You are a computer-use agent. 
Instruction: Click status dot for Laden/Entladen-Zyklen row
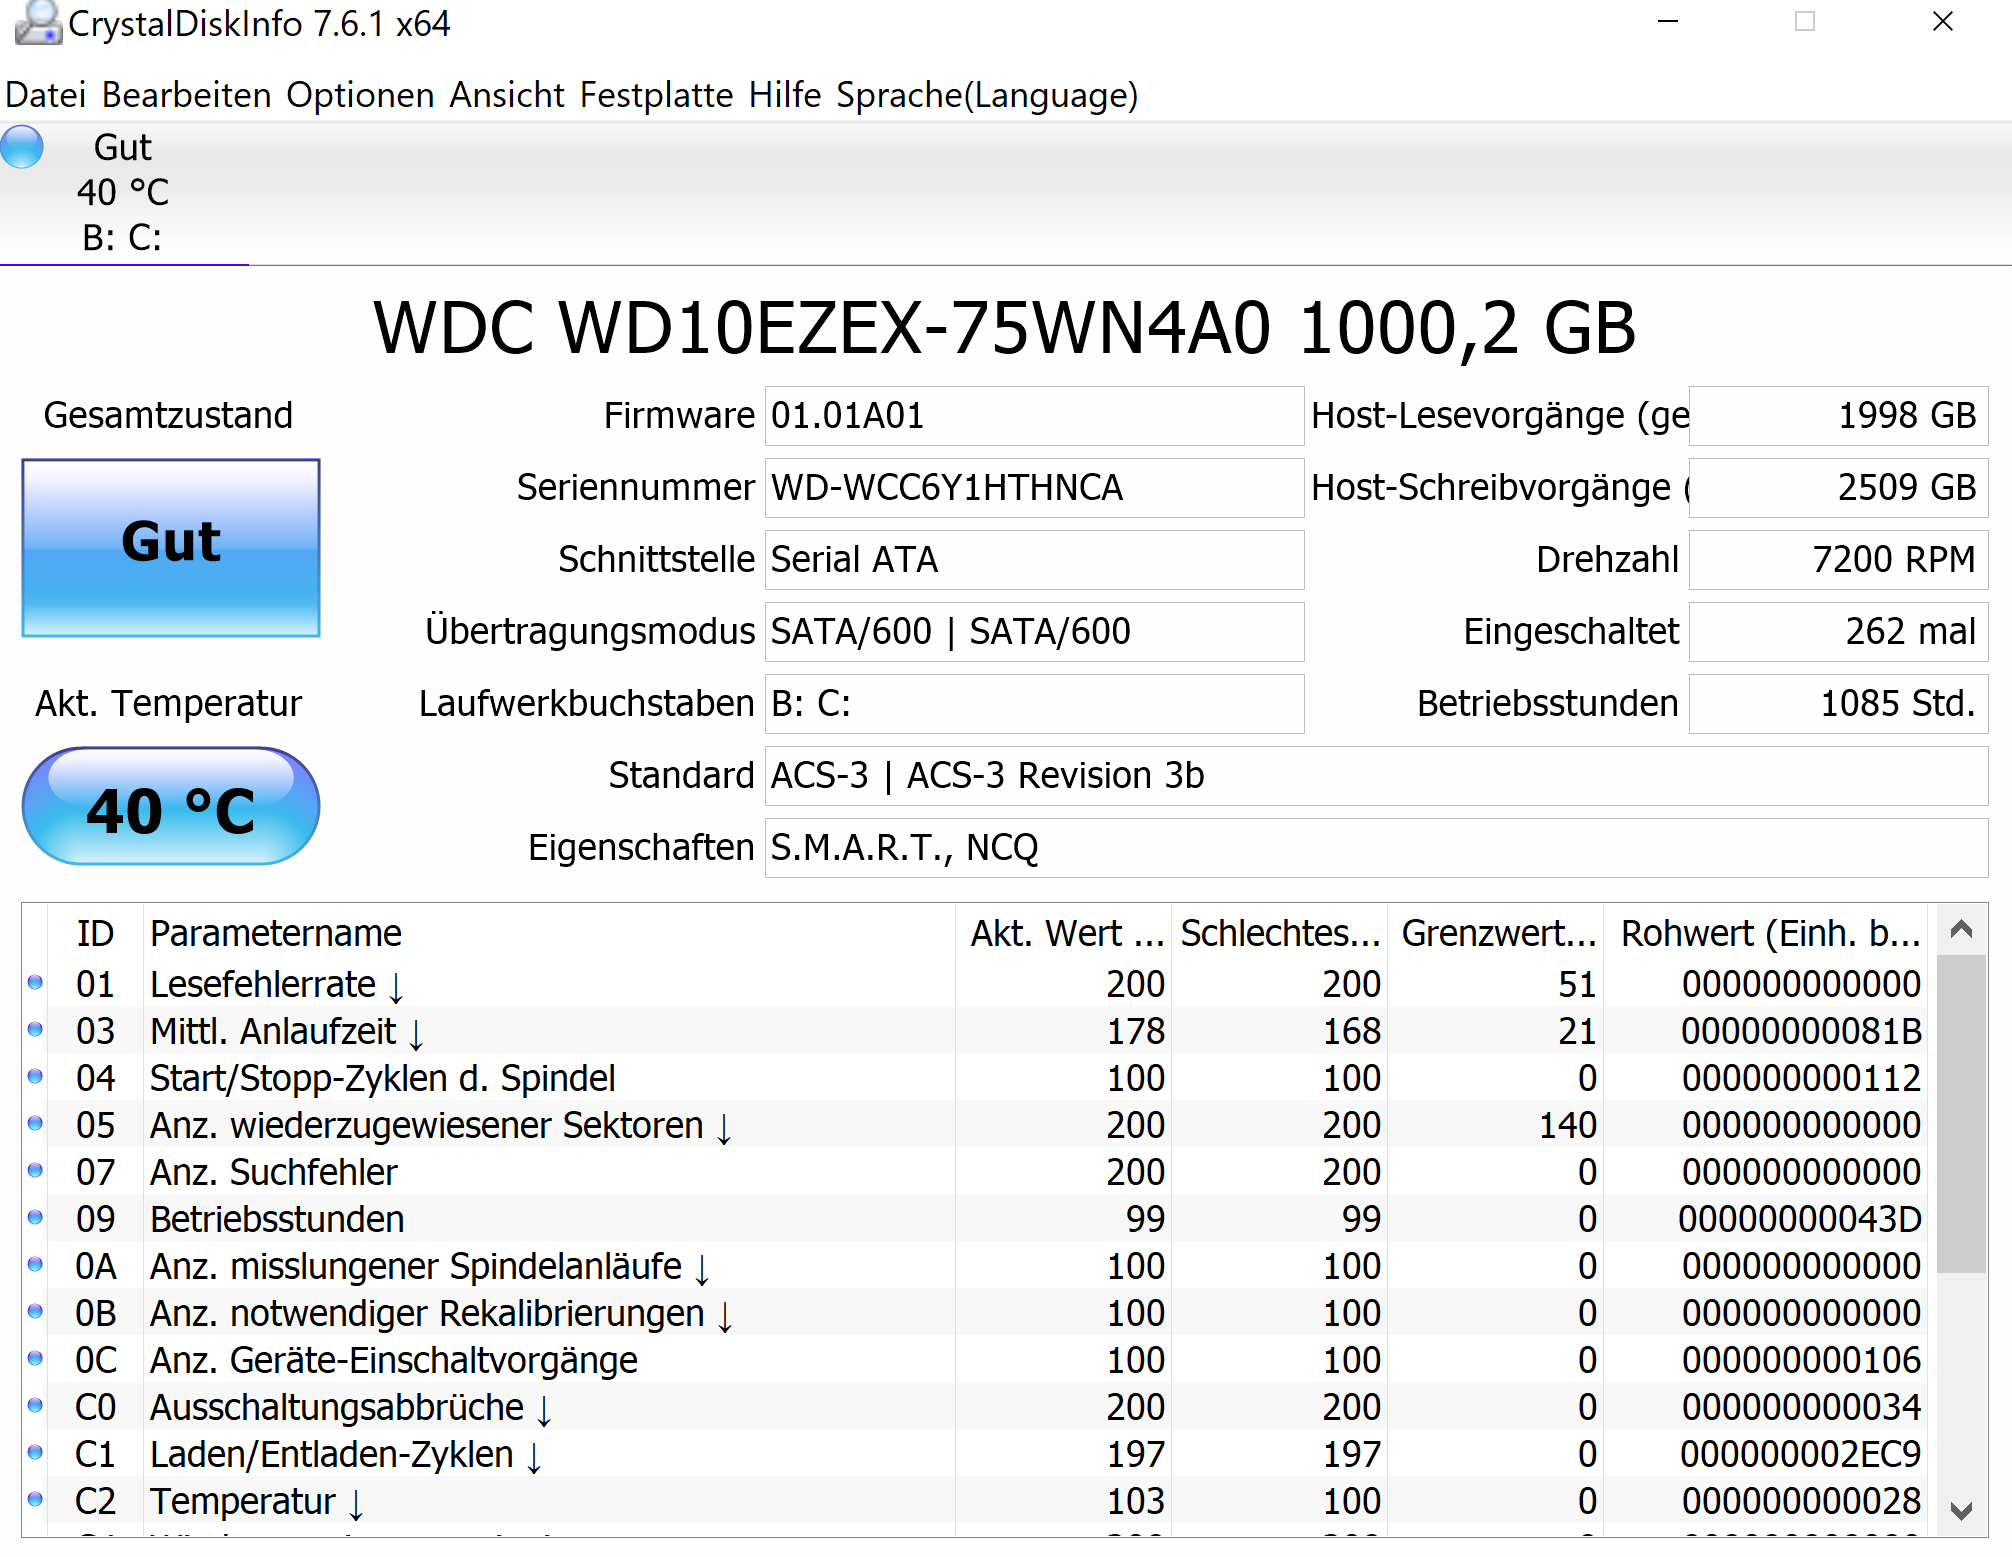(35, 1453)
